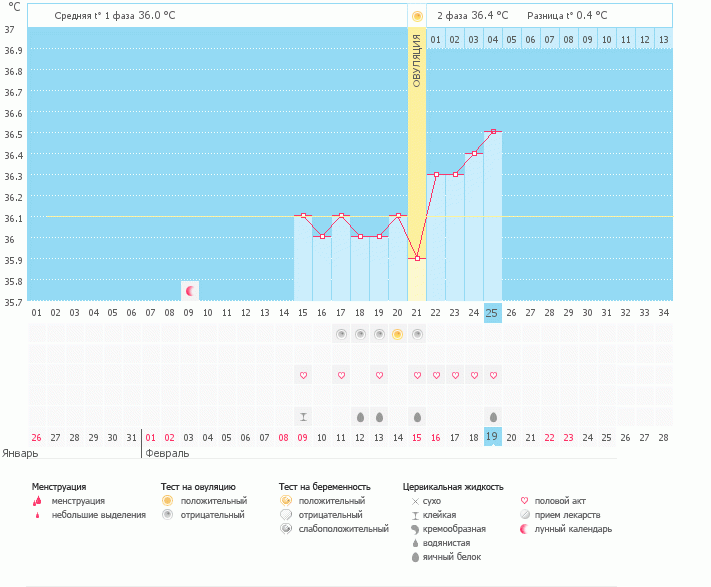Click the heart icon on cycle day 22
Screen dimensions: 711x587
436,375
